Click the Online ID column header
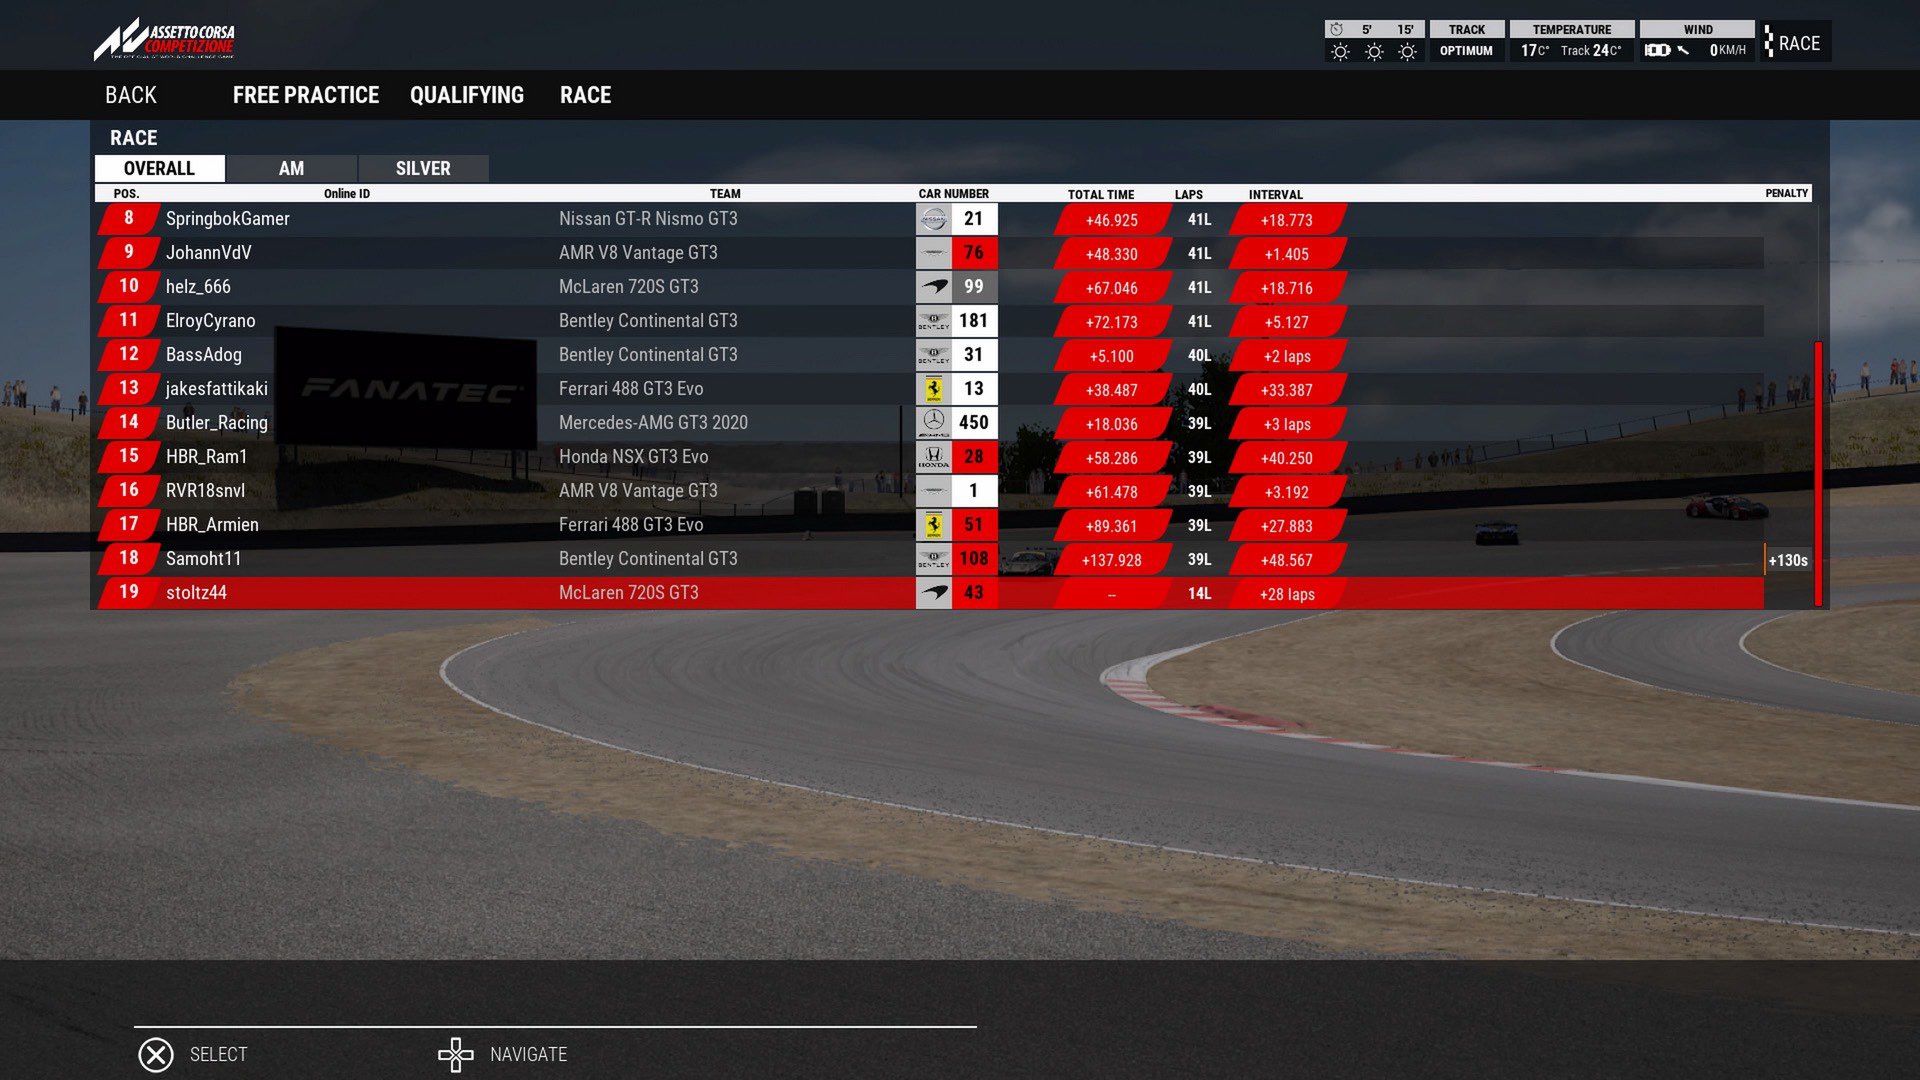Viewport: 1920px width, 1080px height. (347, 194)
